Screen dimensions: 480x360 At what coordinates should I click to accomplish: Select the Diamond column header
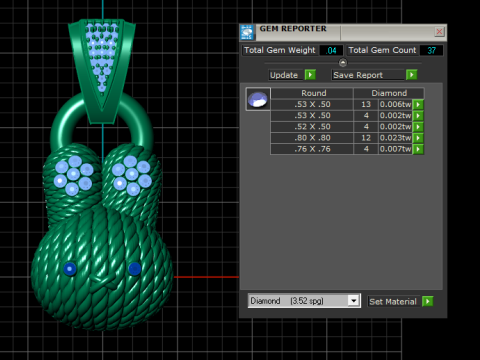click(x=389, y=93)
